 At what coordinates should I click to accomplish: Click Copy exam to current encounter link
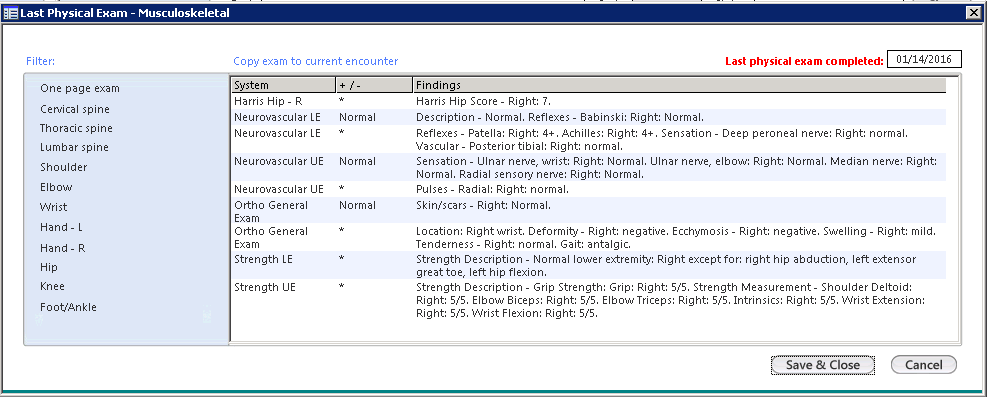(315, 61)
